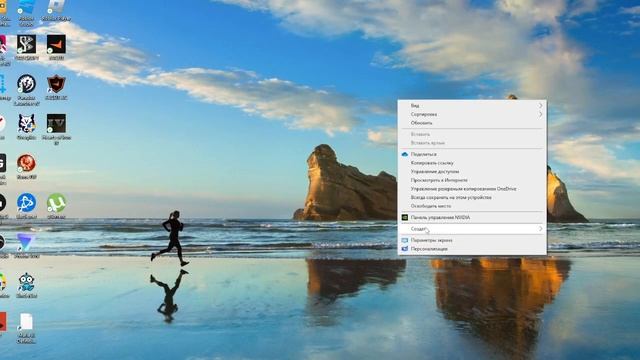Image resolution: width=640 pixels, height=360 pixels.
Task: Select the white document file shortcut on desktop
Action: 27,322
